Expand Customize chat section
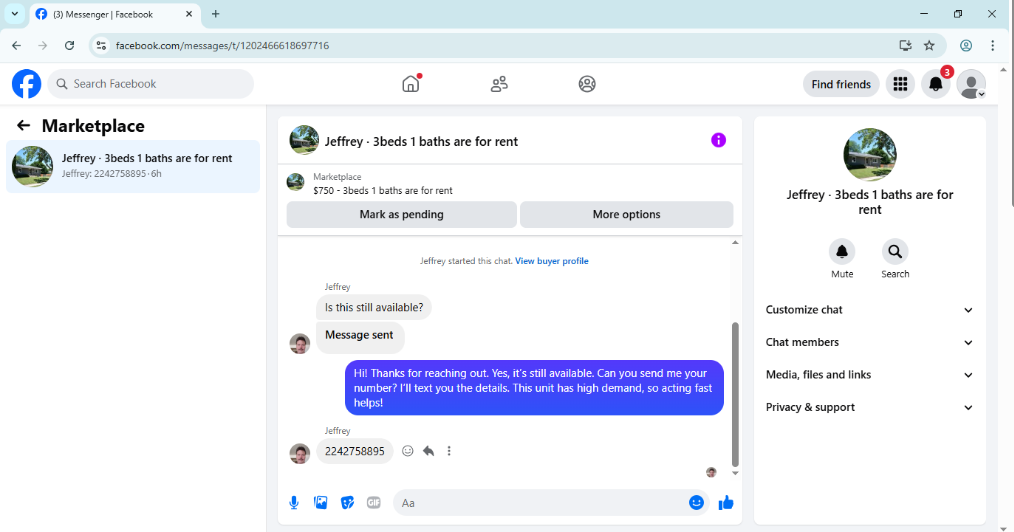1014x532 pixels. tap(869, 310)
